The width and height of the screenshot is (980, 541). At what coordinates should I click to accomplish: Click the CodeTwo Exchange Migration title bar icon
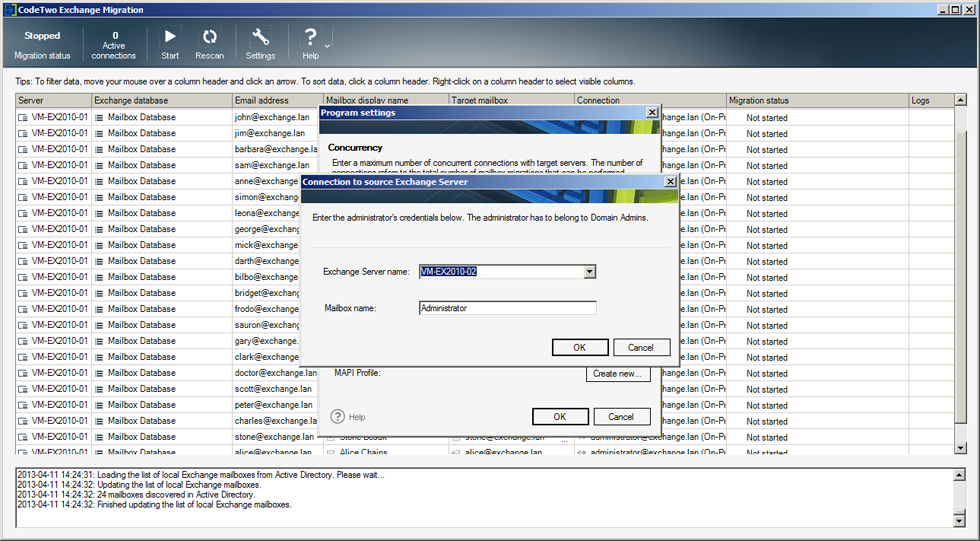(10, 9)
